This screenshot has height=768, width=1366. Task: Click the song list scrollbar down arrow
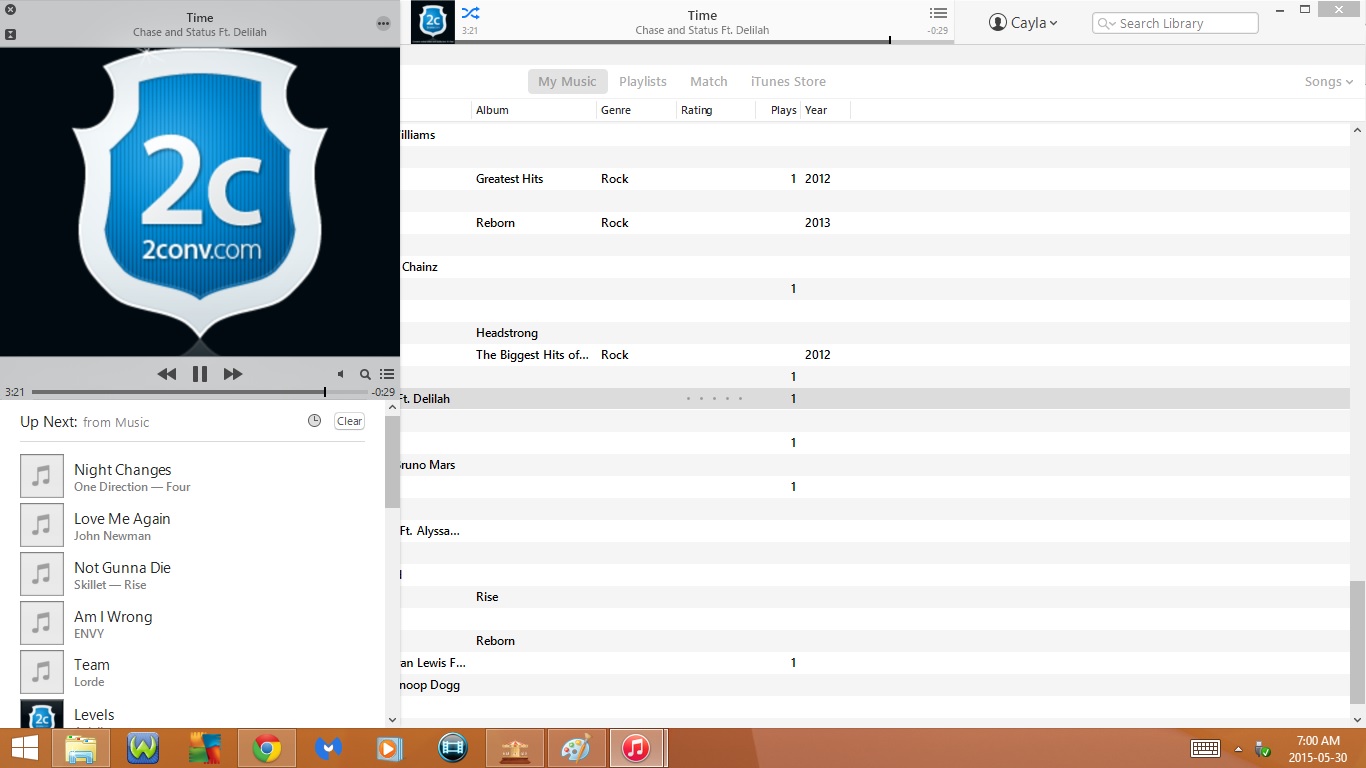click(x=1358, y=719)
